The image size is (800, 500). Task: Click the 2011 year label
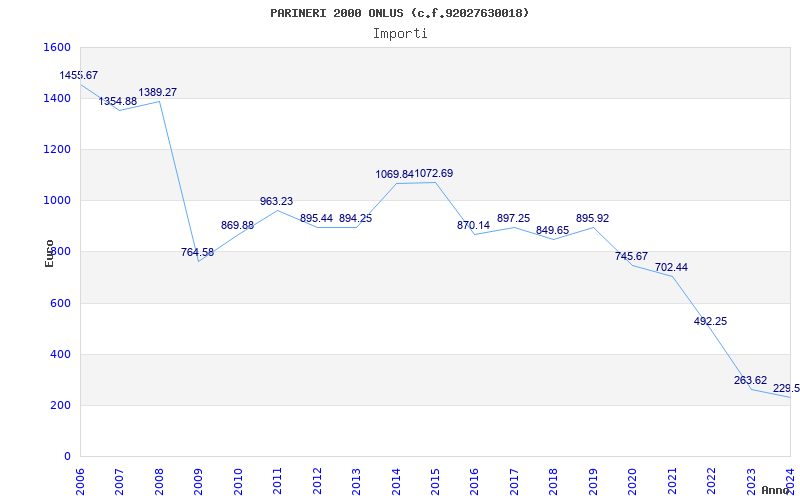tap(278, 482)
